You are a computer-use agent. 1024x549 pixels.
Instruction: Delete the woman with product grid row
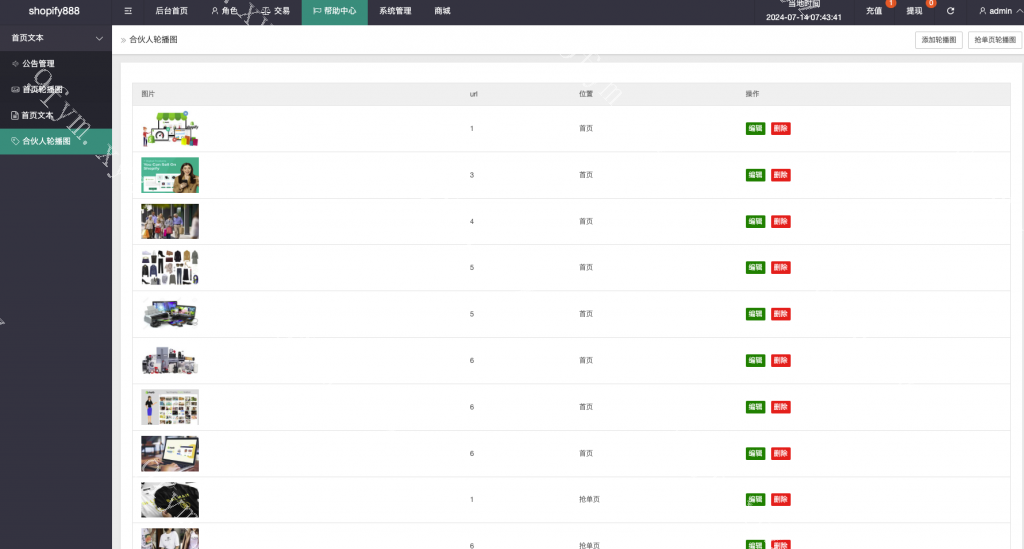(780, 407)
